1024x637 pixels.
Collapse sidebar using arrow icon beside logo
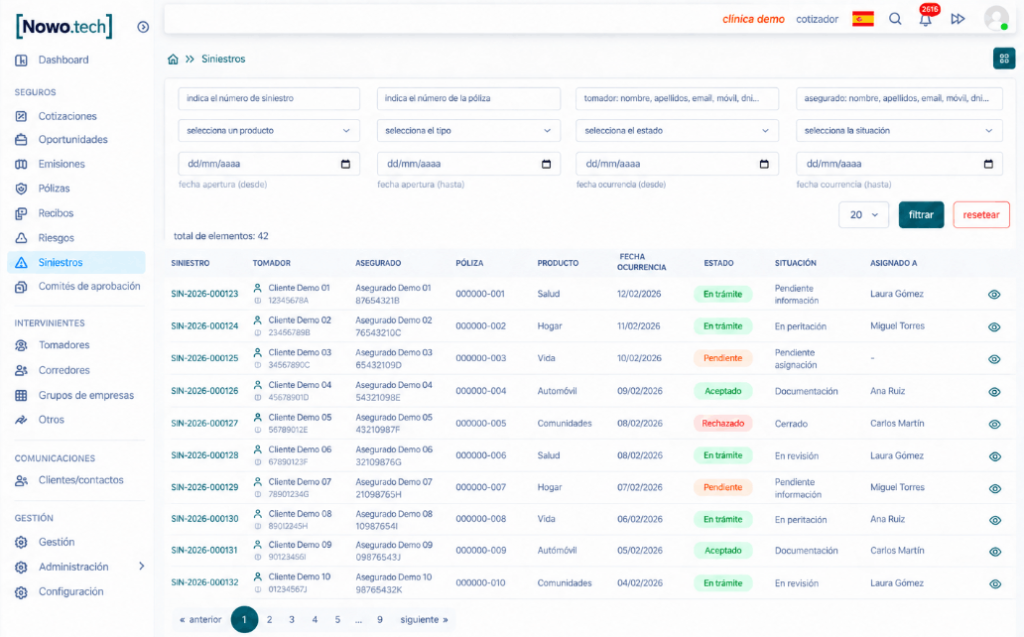pyautogui.click(x=143, y=27)
